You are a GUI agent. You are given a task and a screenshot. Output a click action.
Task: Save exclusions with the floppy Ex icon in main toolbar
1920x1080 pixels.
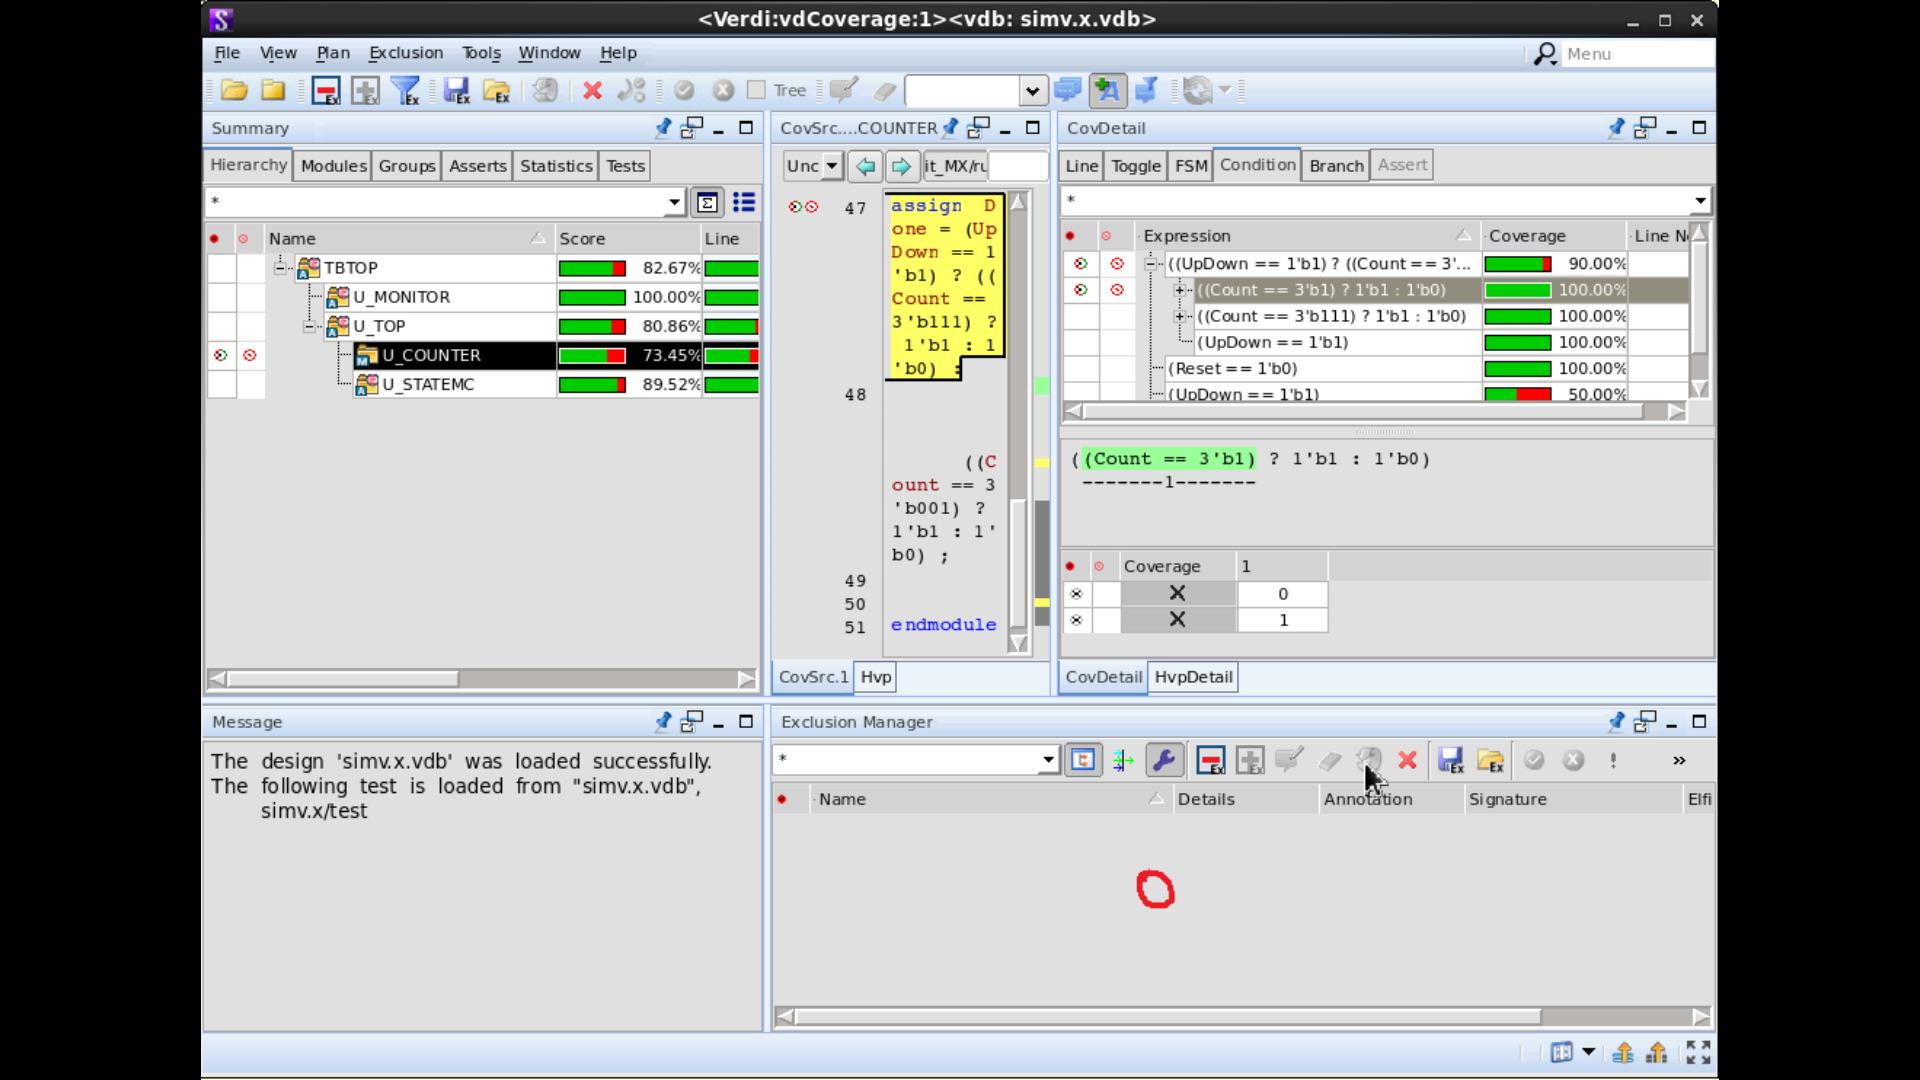pyautogui.click(x=457, y=91)
